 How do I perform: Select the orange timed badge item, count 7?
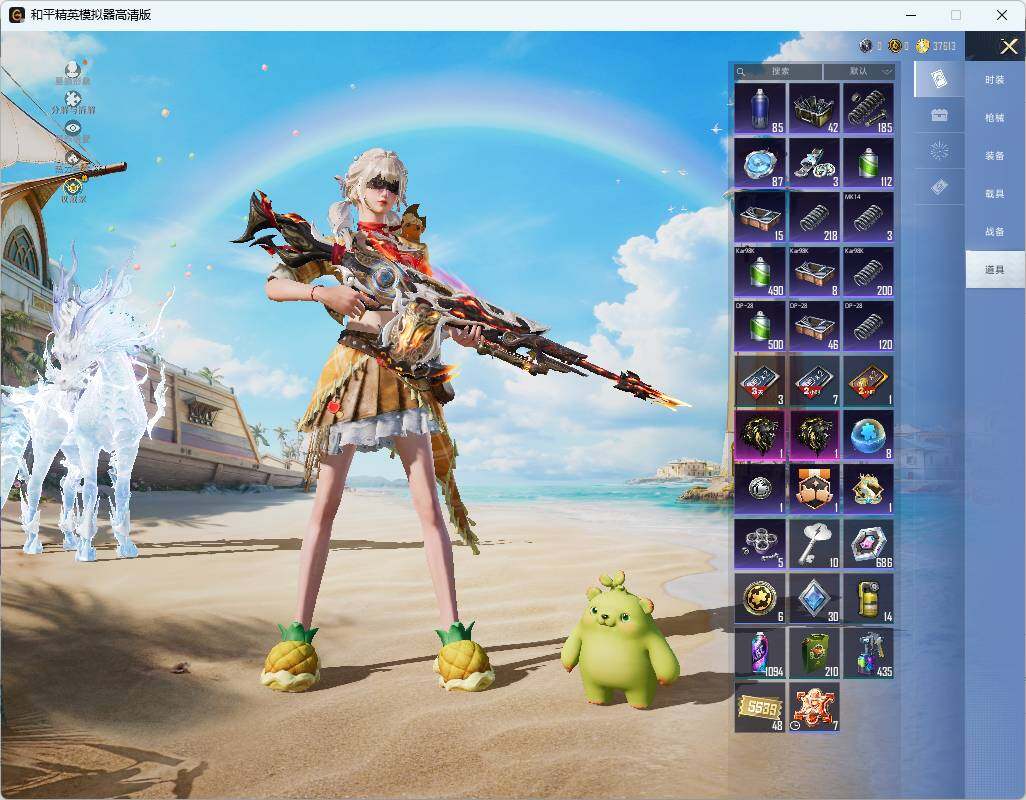(814, 707)
